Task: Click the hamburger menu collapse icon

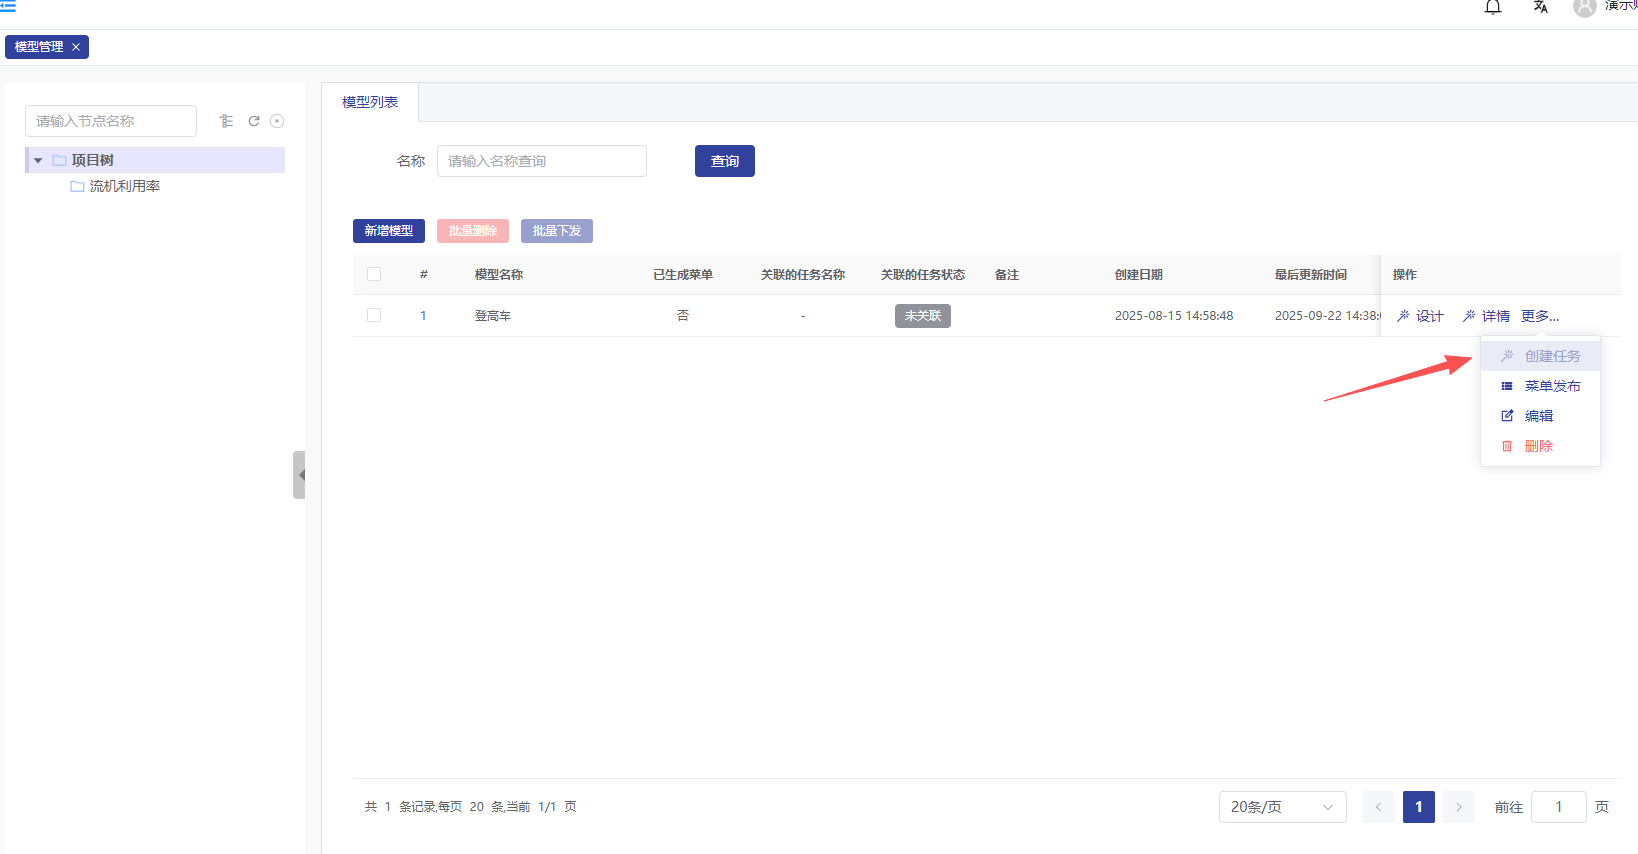Action: coord(8,6)
